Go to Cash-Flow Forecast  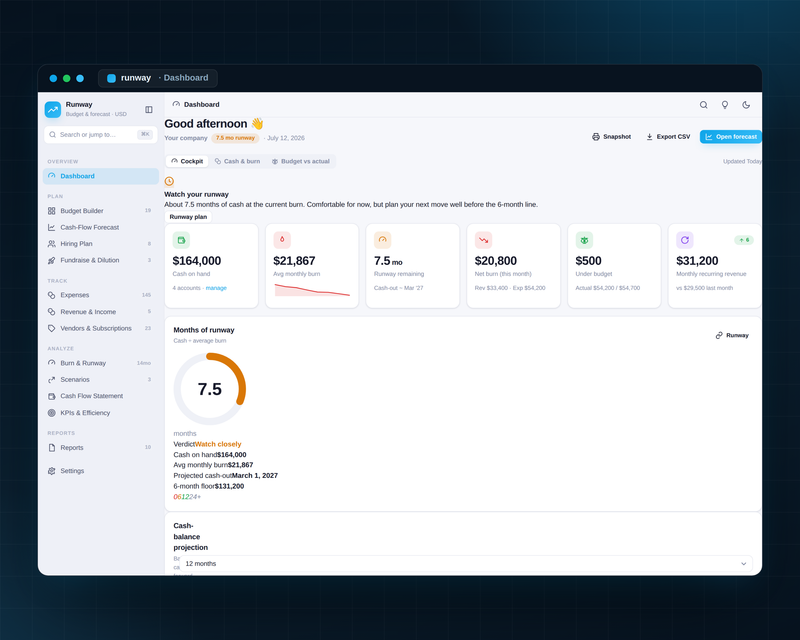[x=101, y=227]
